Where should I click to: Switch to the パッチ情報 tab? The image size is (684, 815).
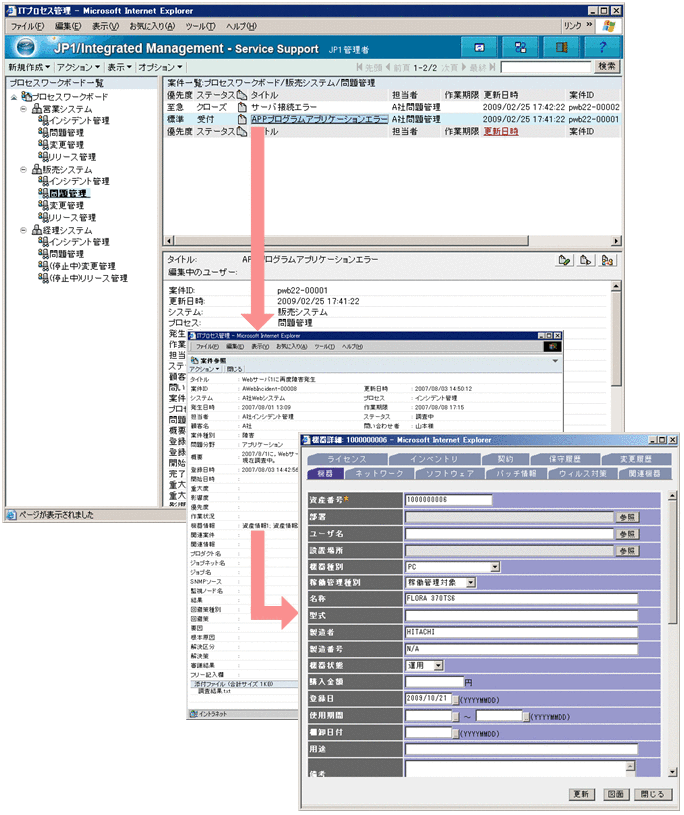click(517, 474)
